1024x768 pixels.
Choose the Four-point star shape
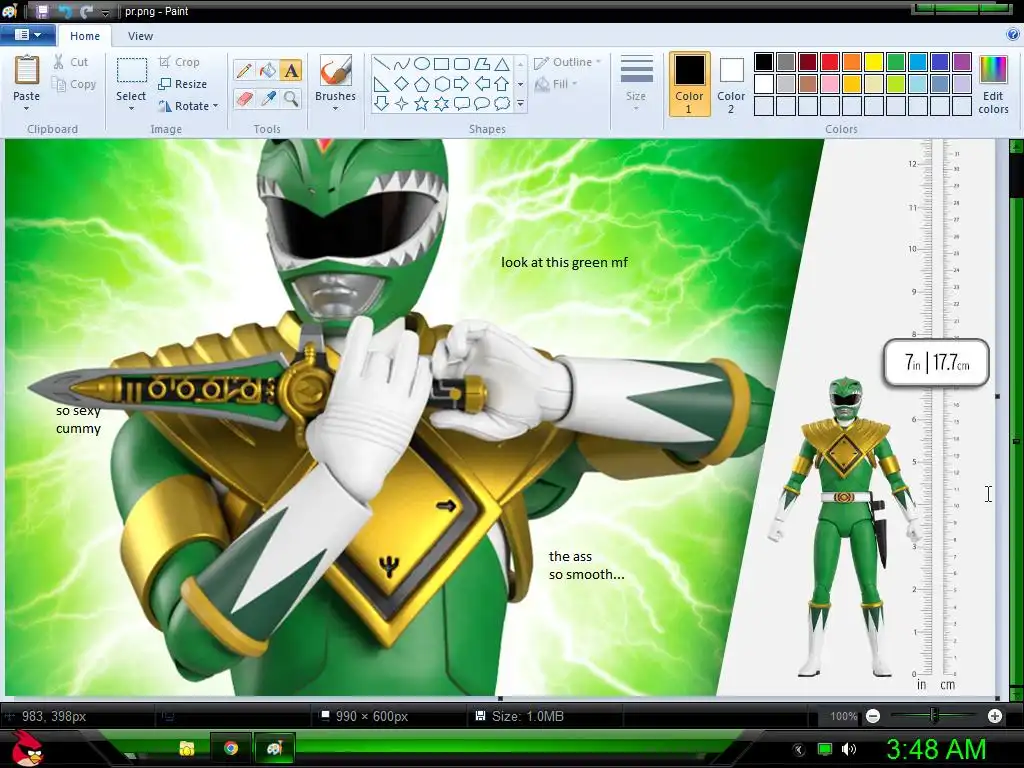pos(402,103)
